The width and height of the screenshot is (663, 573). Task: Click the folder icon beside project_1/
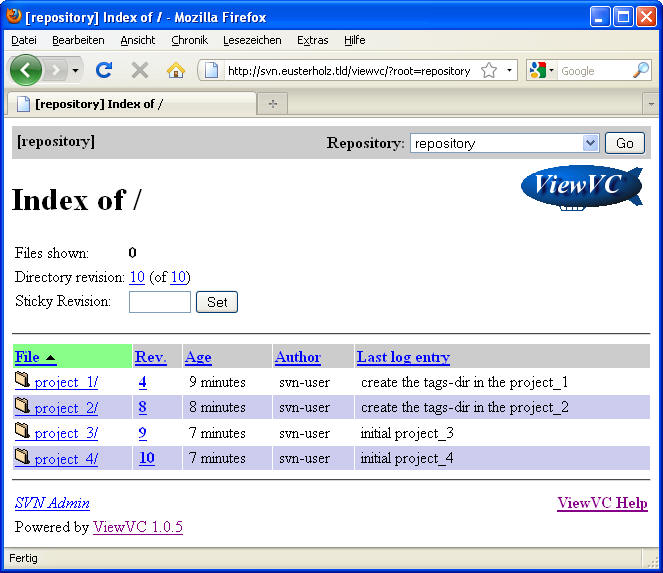(x=23, y=381)
